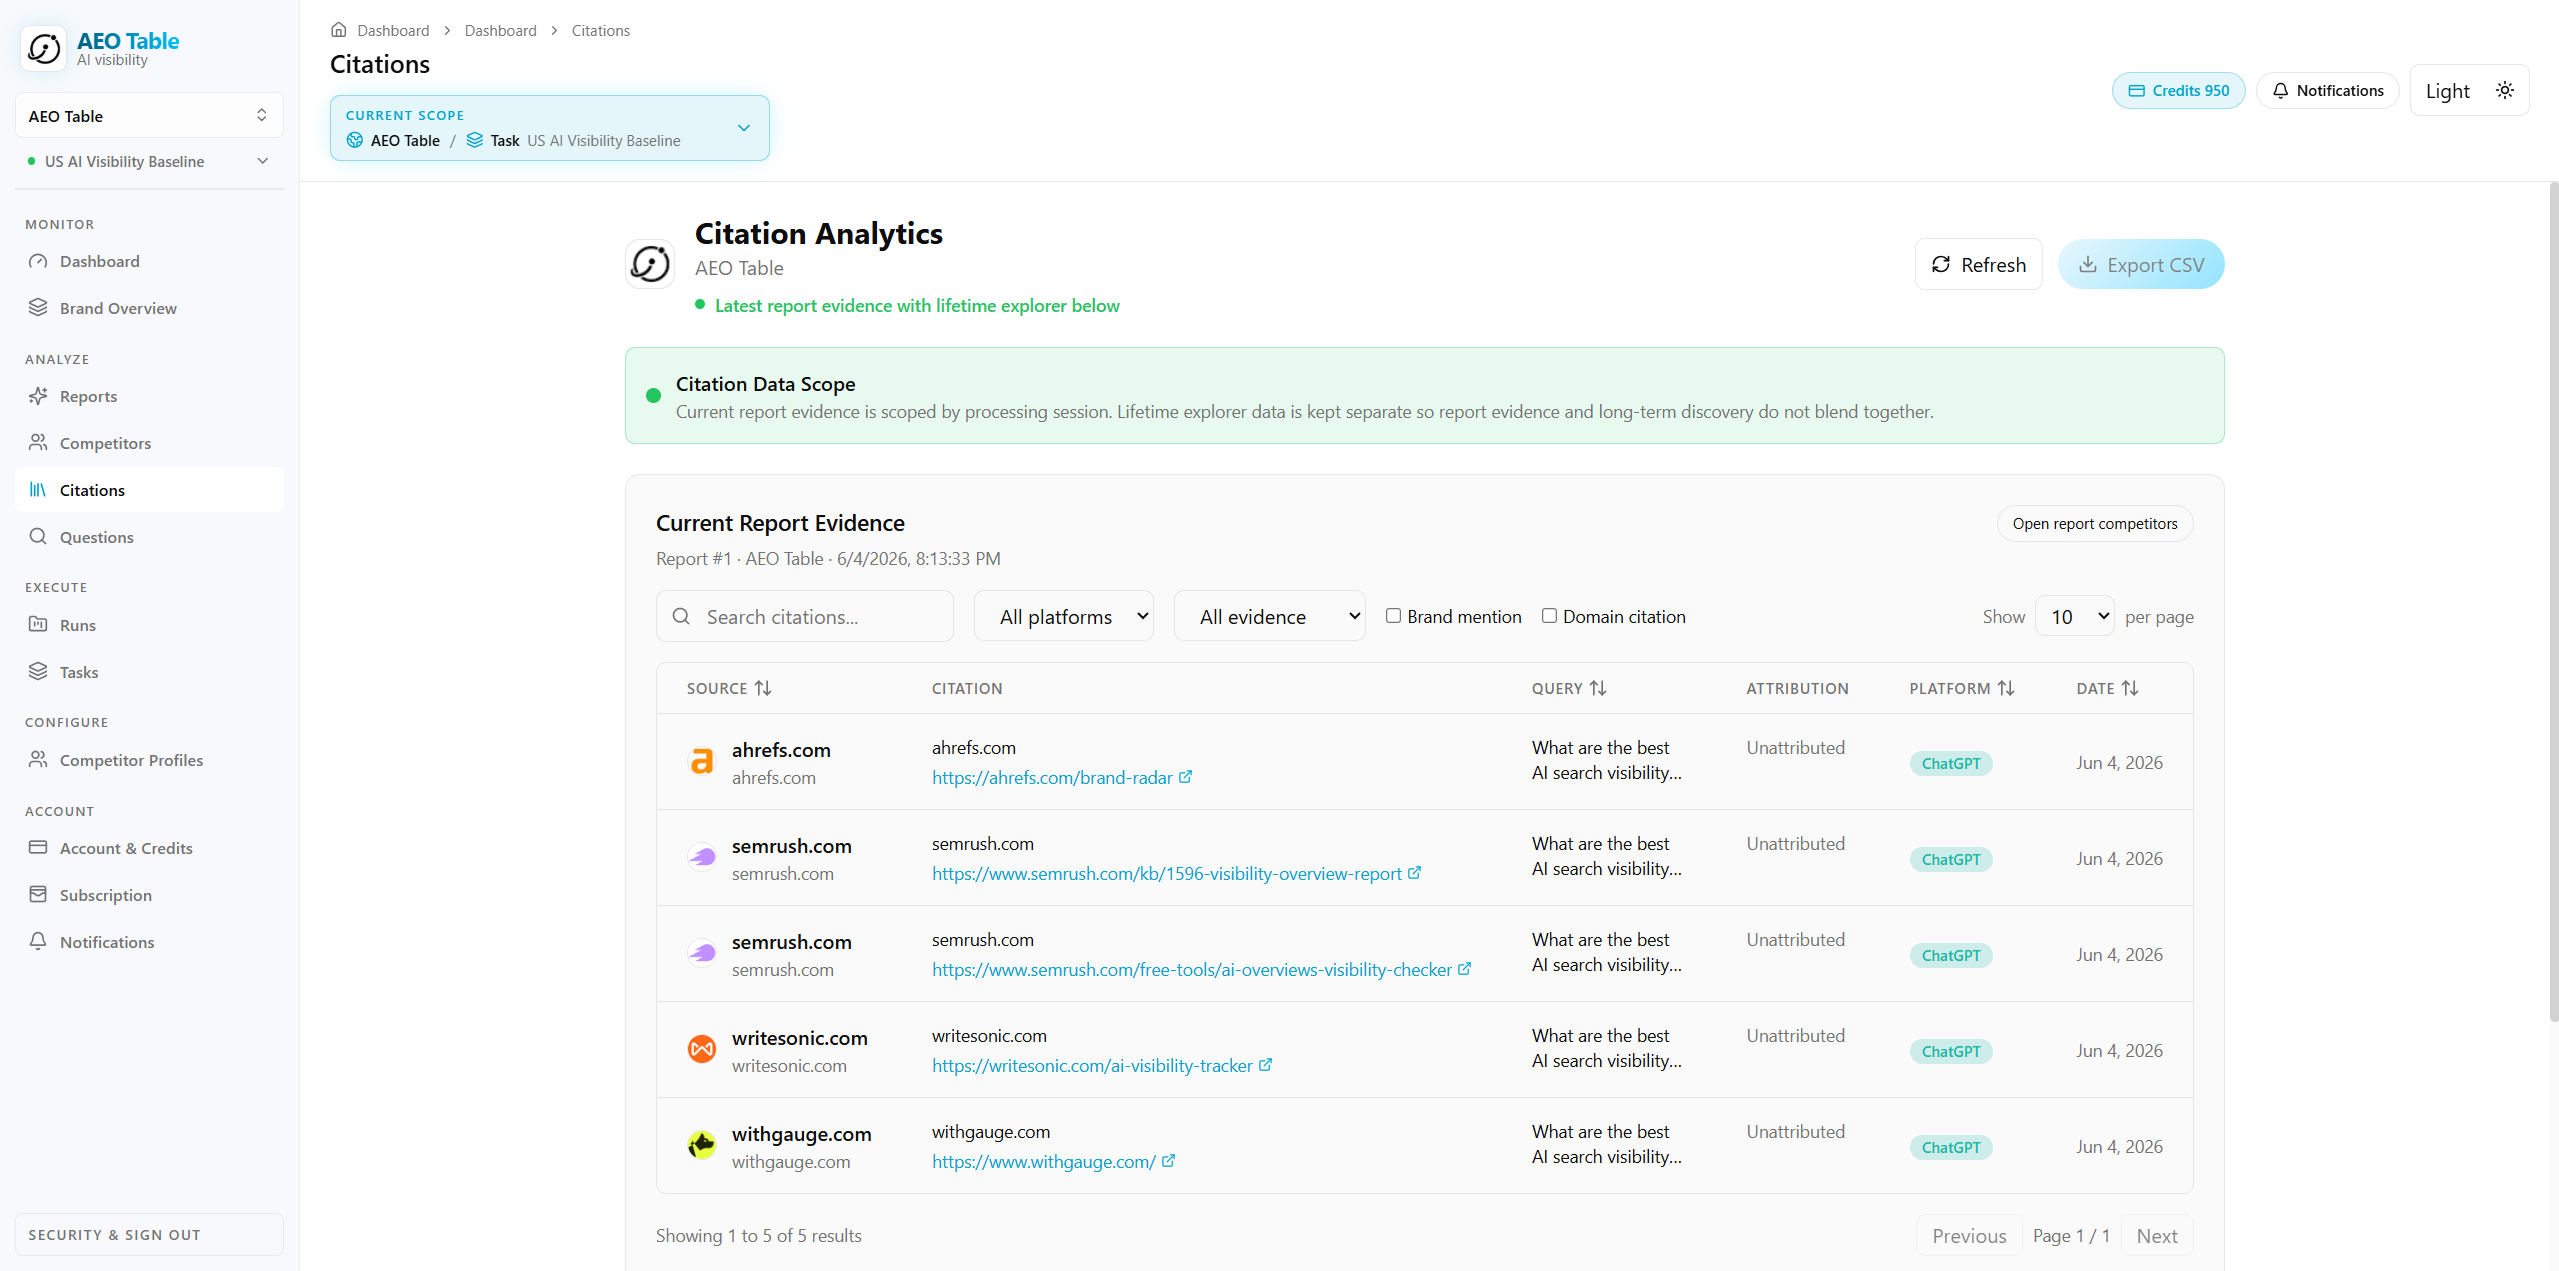Click Jun 4, 2026 date in withgauge row
Viewport: 2559px width, 1271px height.
click(x=2119, y=1146)
